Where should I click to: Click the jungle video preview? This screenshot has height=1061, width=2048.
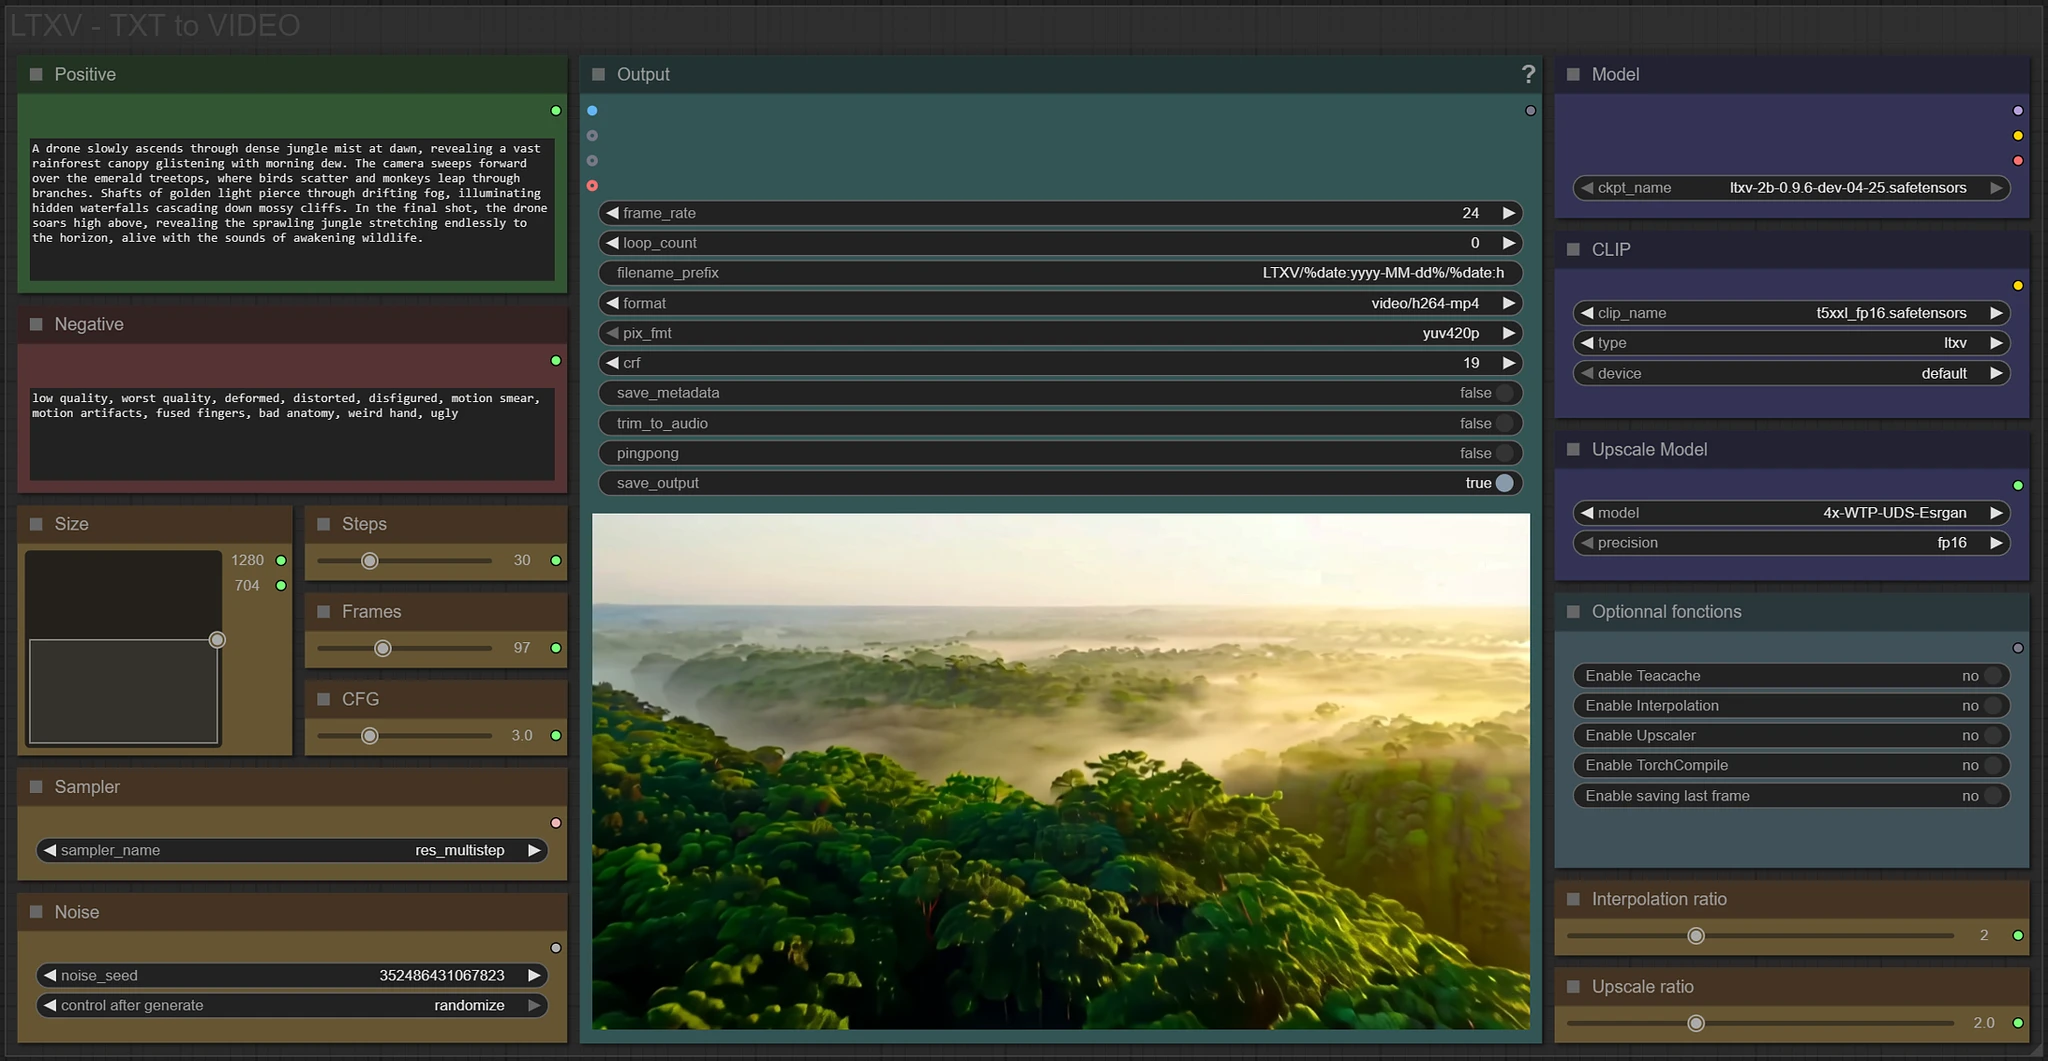click(x=1060, y=770)
